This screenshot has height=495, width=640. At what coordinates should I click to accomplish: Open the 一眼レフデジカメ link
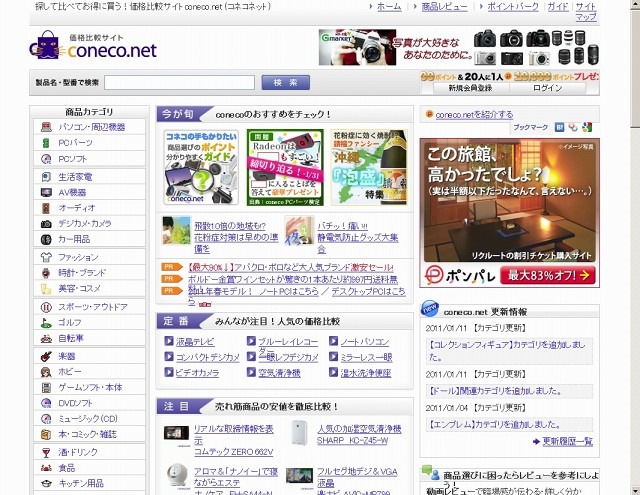(x=288, y=357)
